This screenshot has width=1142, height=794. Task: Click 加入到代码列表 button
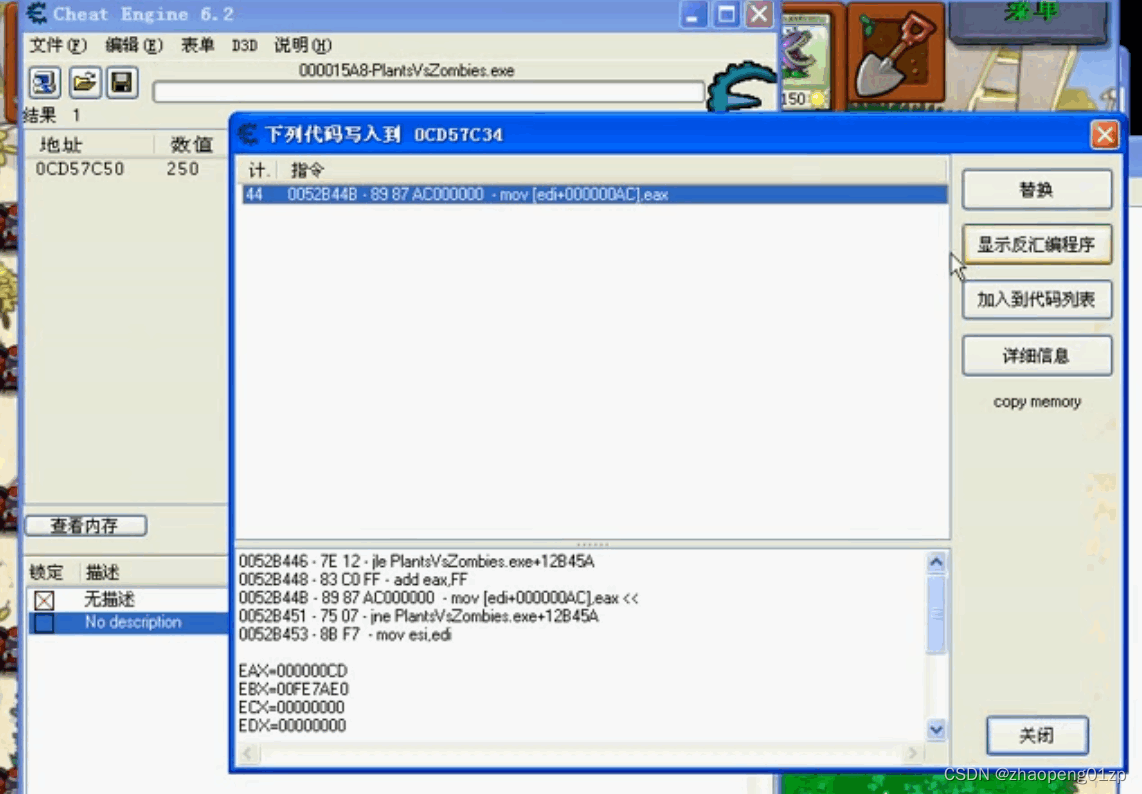(x=1036, y=300)
